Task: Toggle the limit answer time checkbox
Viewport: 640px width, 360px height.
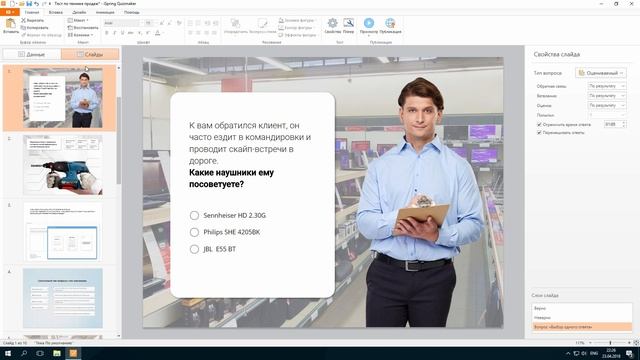Action: click(x=539, y=124)
